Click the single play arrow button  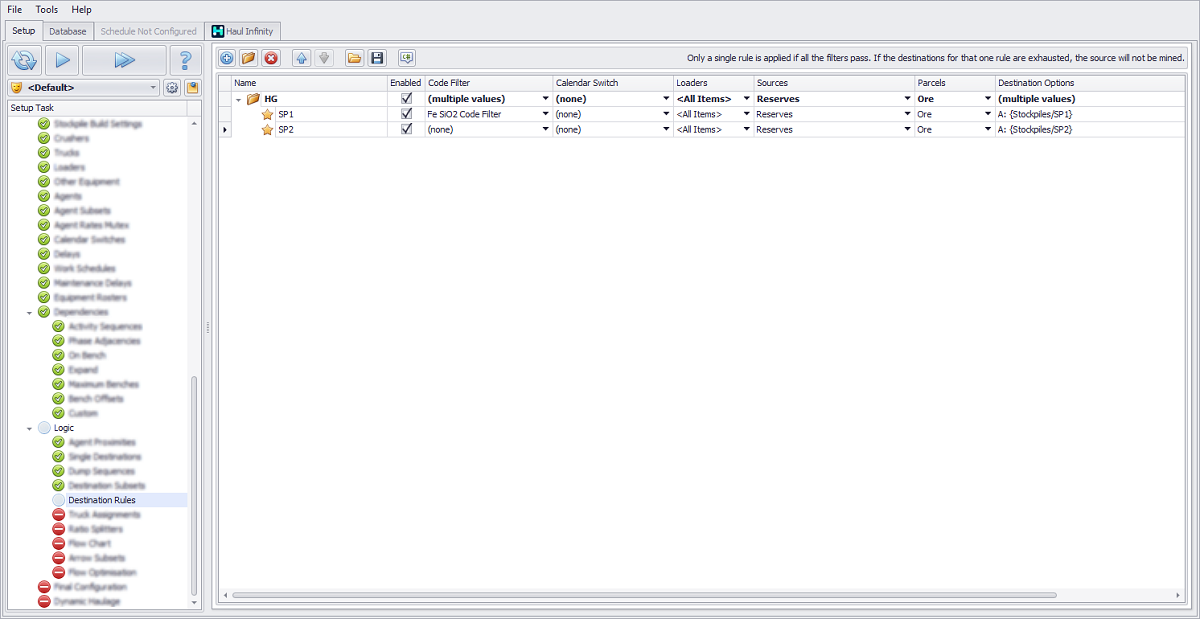(x=62, y=60)
